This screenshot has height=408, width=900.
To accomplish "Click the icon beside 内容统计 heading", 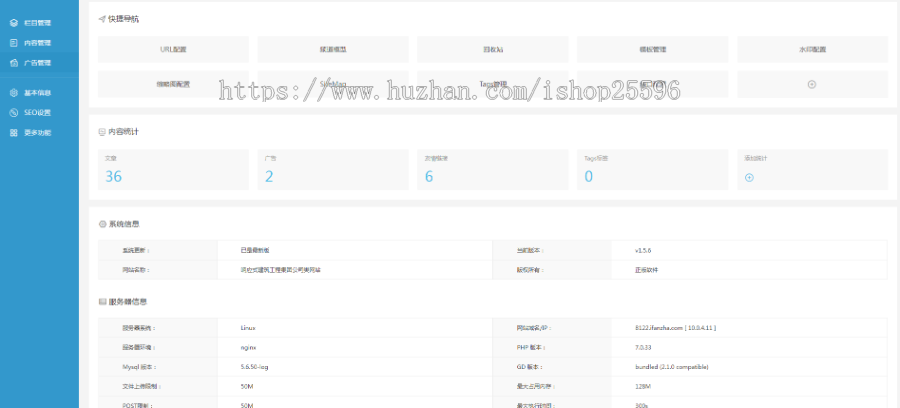I will tap(102, 132).
